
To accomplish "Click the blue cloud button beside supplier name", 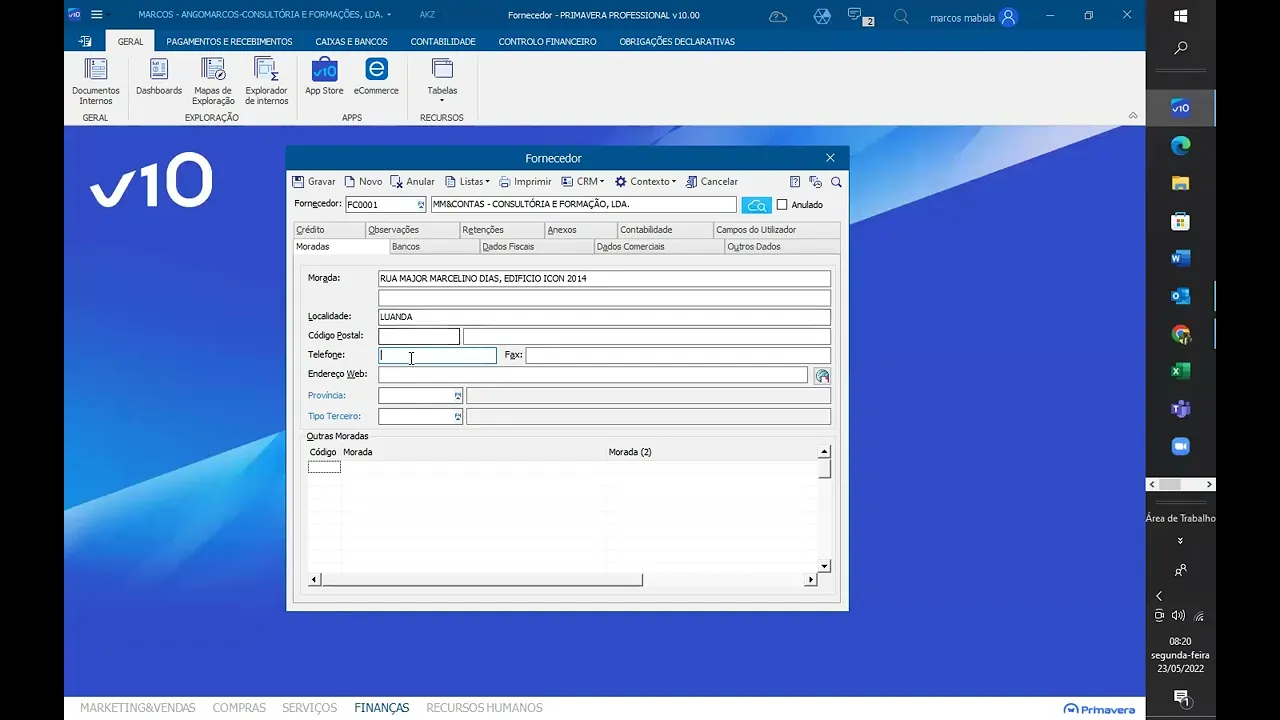I will click(x=756, y=205).
